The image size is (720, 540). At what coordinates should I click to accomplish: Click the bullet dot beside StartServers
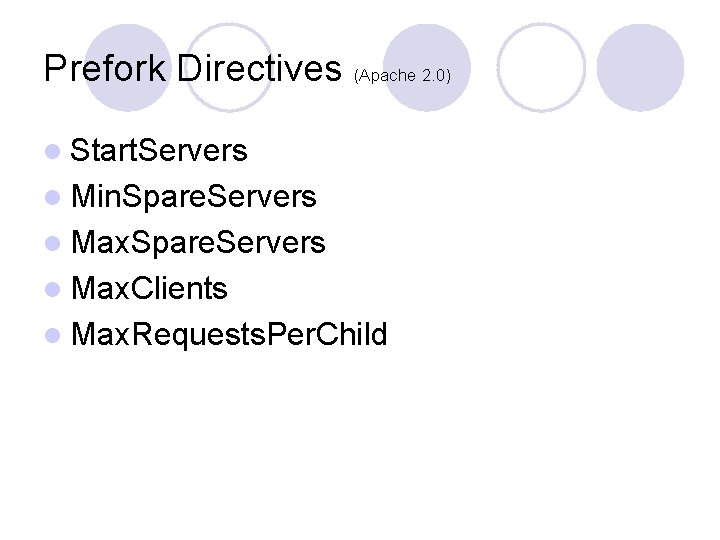53,152
